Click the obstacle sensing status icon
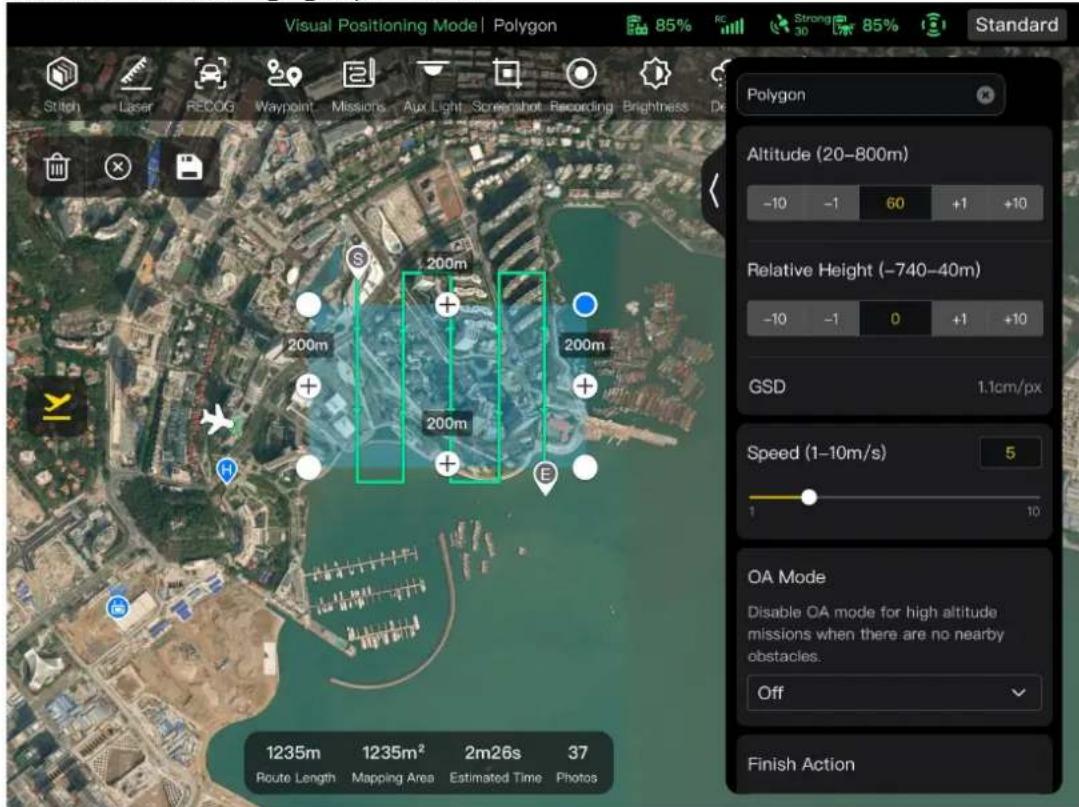1079x807 pixels. click(x=933, y=25)
